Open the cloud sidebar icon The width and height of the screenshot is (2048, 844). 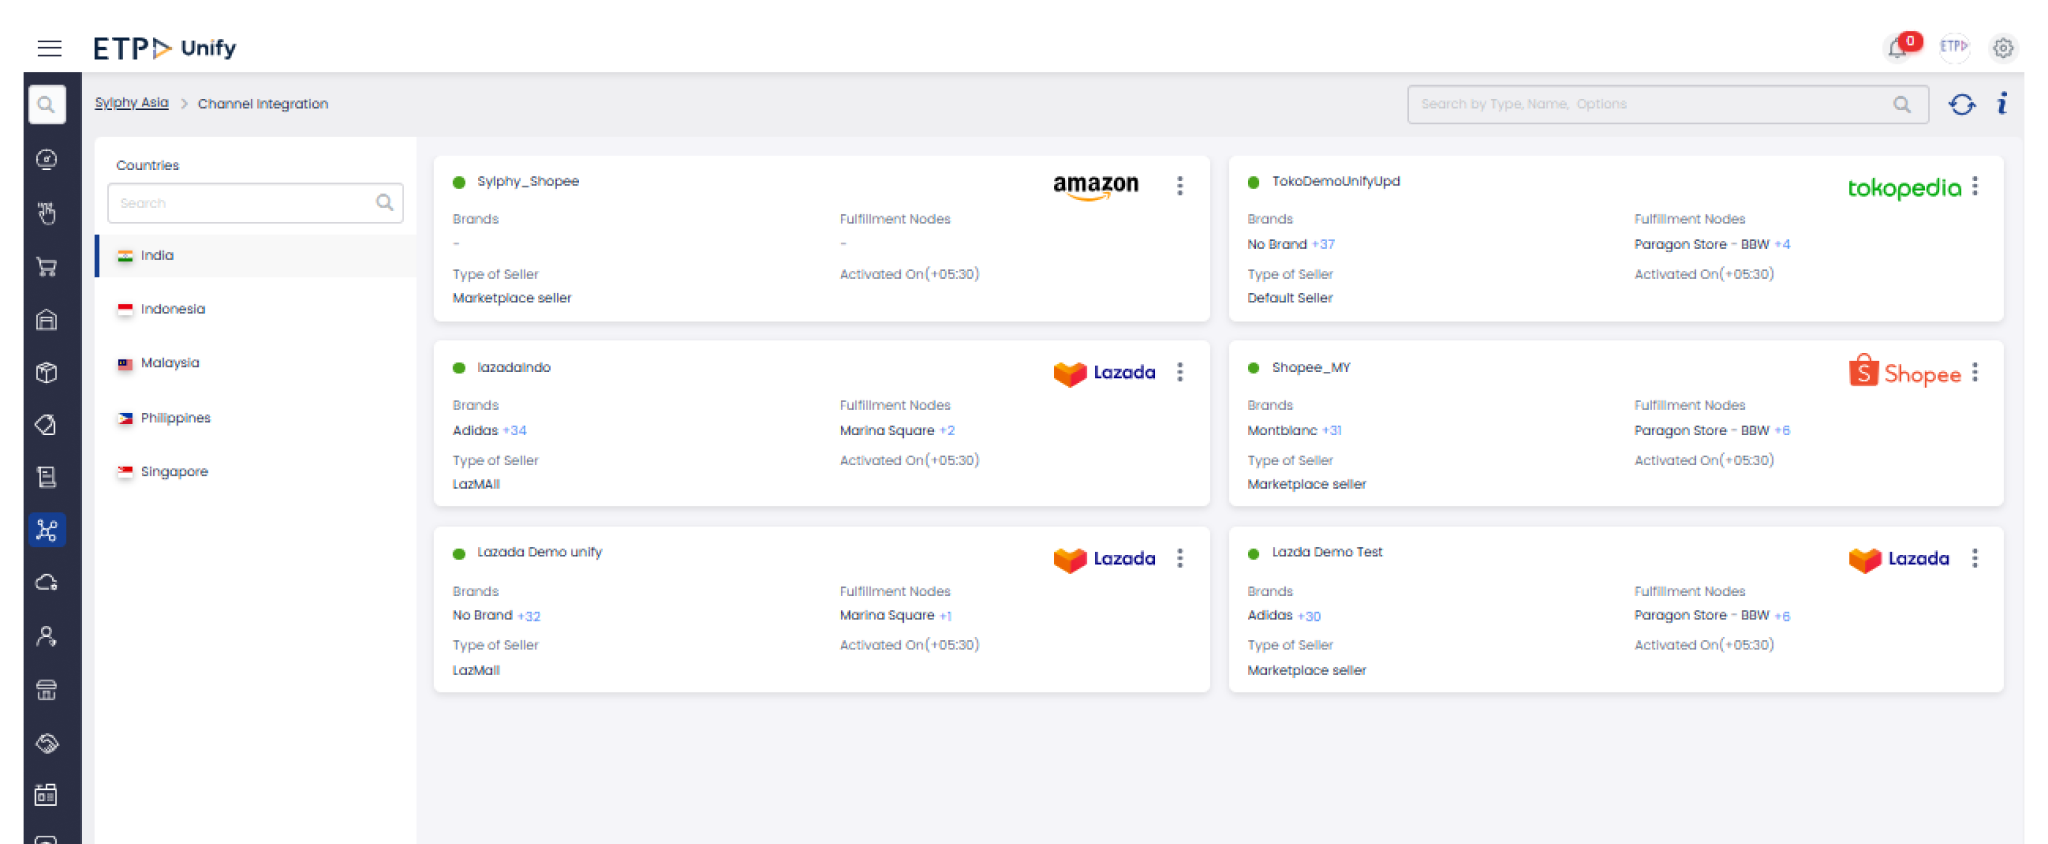pyautogui.click(x=46, y=583)
